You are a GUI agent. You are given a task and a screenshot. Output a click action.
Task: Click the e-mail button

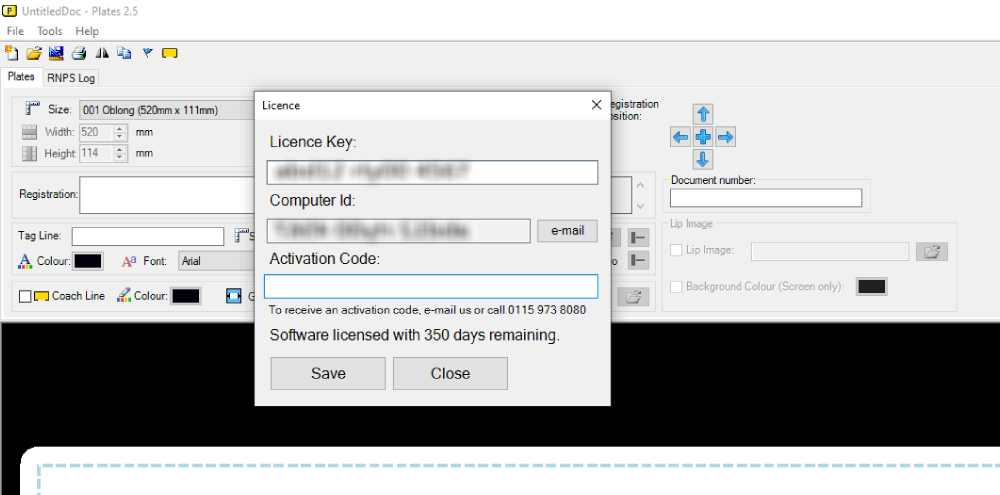tap(567, 231)
